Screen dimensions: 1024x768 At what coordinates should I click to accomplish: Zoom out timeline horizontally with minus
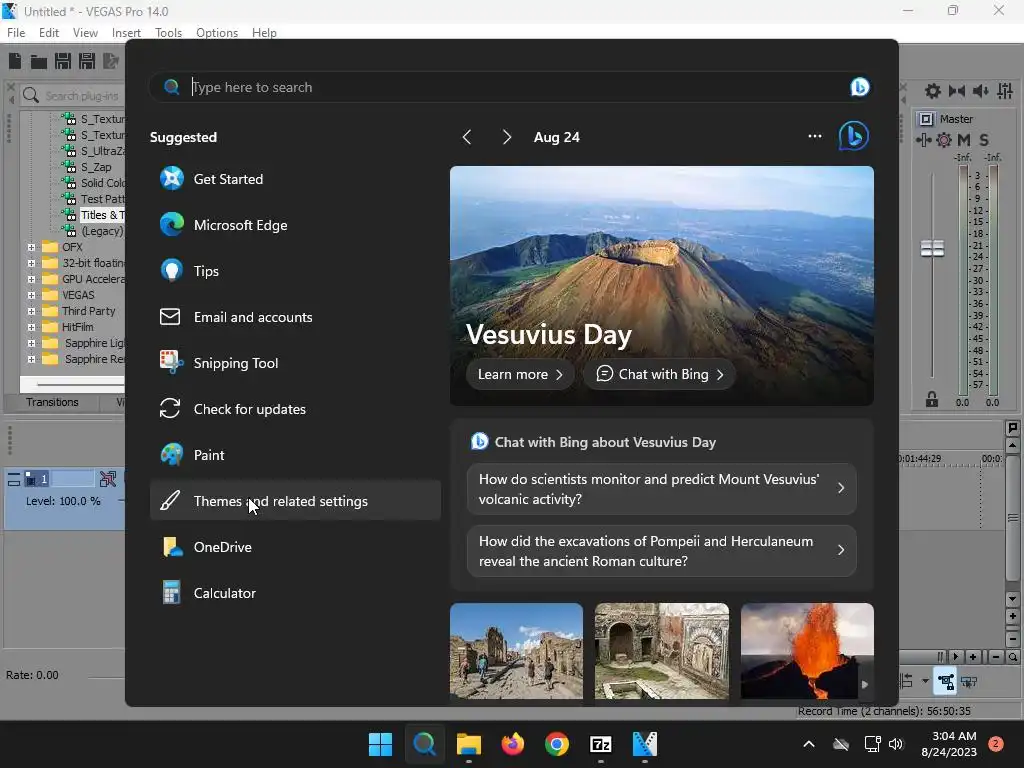click(x=995, y=657)
